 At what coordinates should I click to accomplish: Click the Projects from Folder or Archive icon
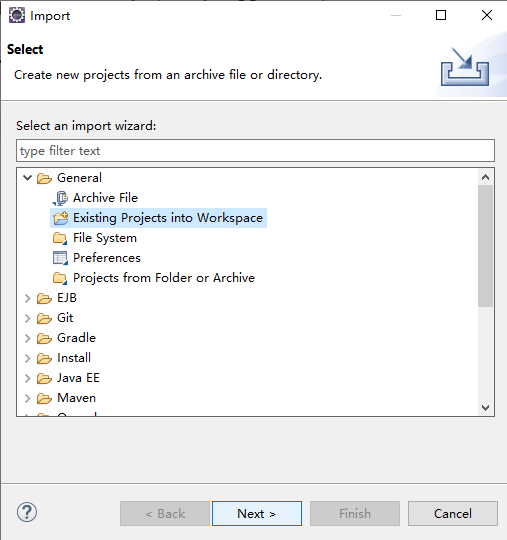point(60,278)
